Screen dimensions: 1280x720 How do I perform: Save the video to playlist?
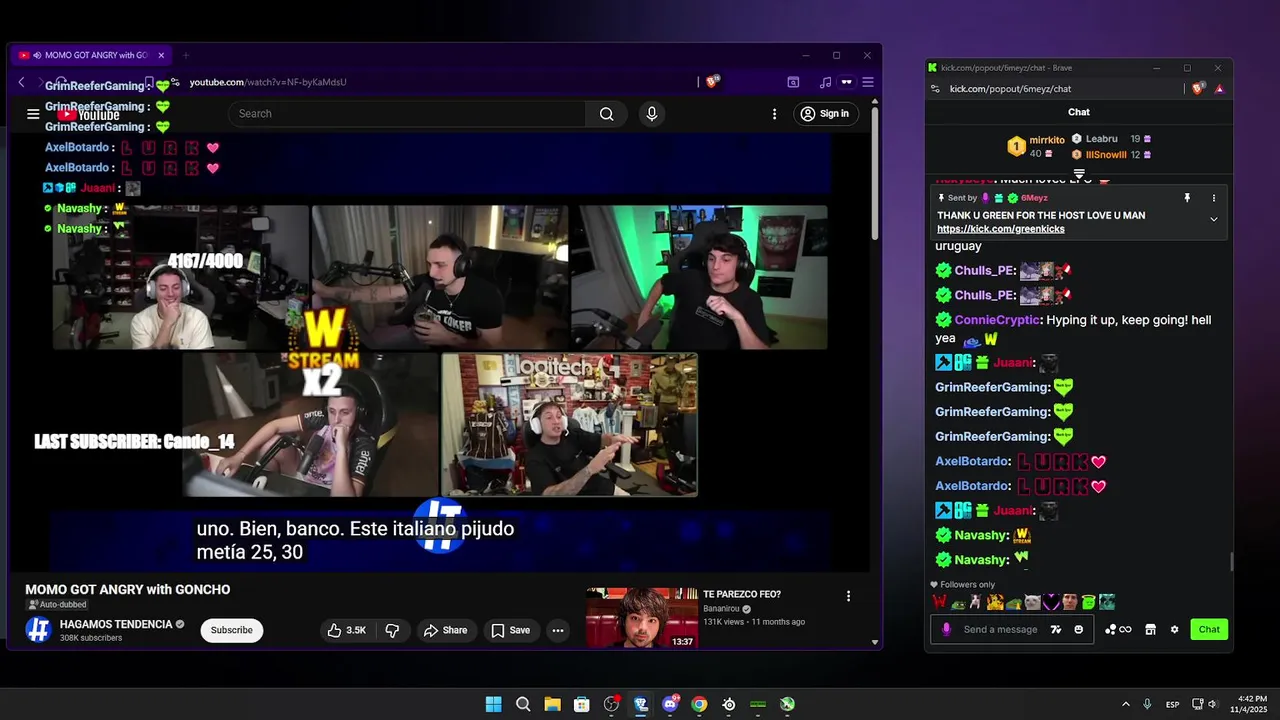(510, 630)
